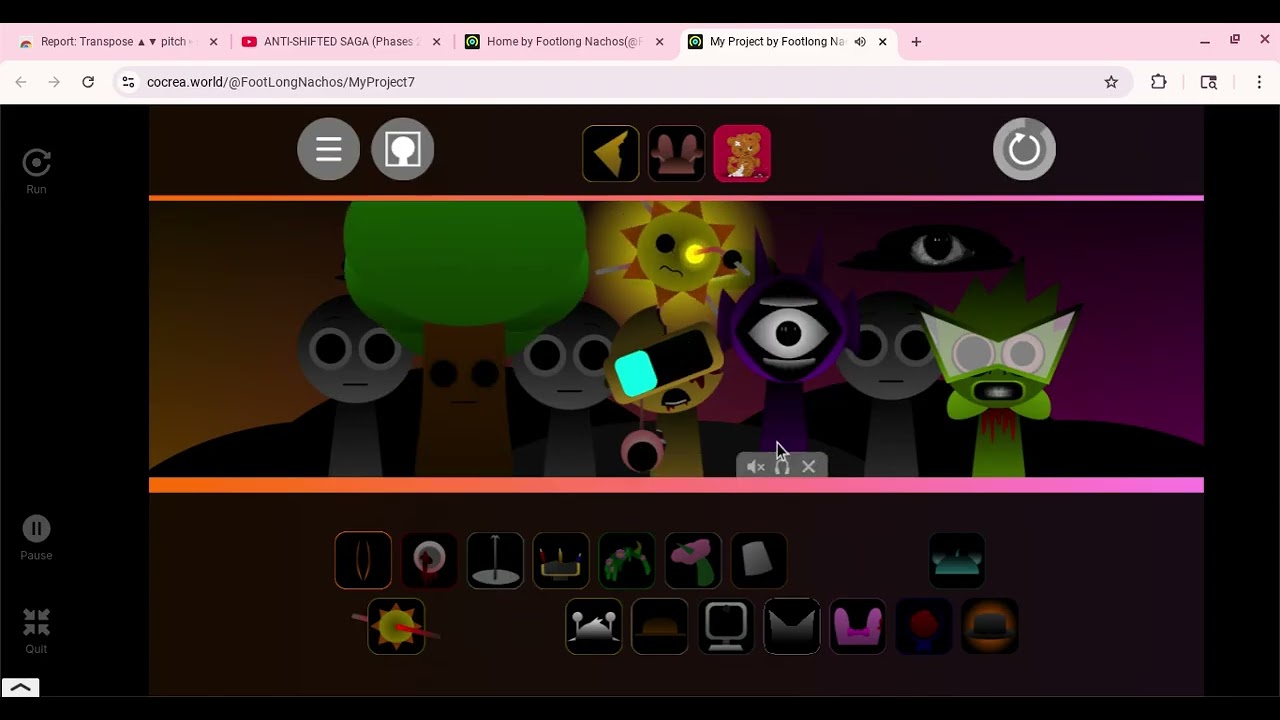
Task: Select the brown bunny-ears bonus icon
Action: click(676, 154)
